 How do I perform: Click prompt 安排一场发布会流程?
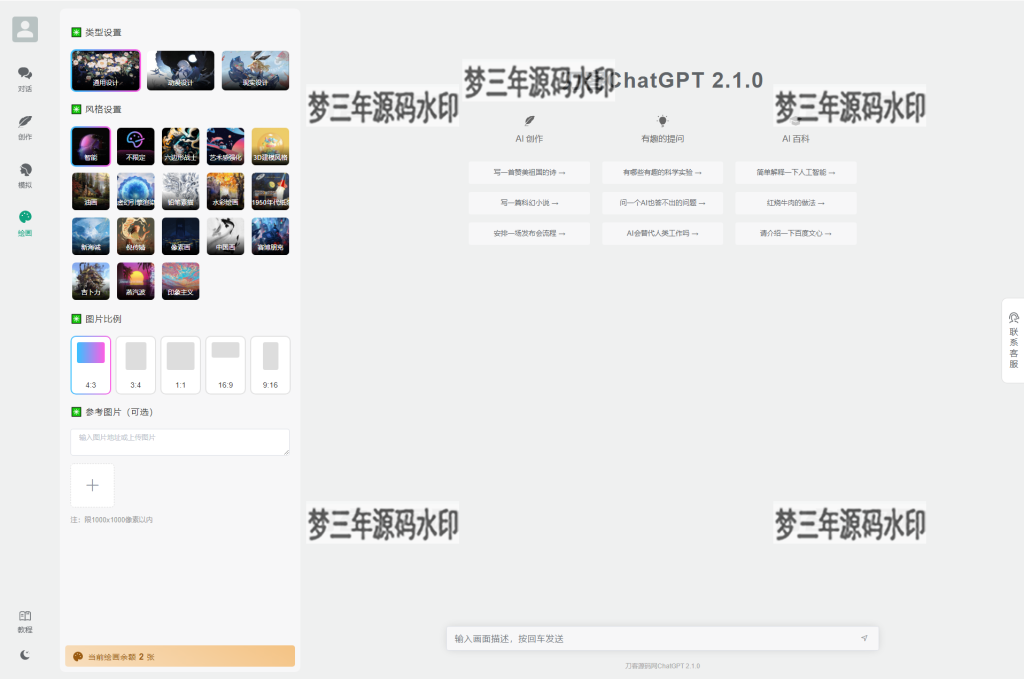[529, 233]
